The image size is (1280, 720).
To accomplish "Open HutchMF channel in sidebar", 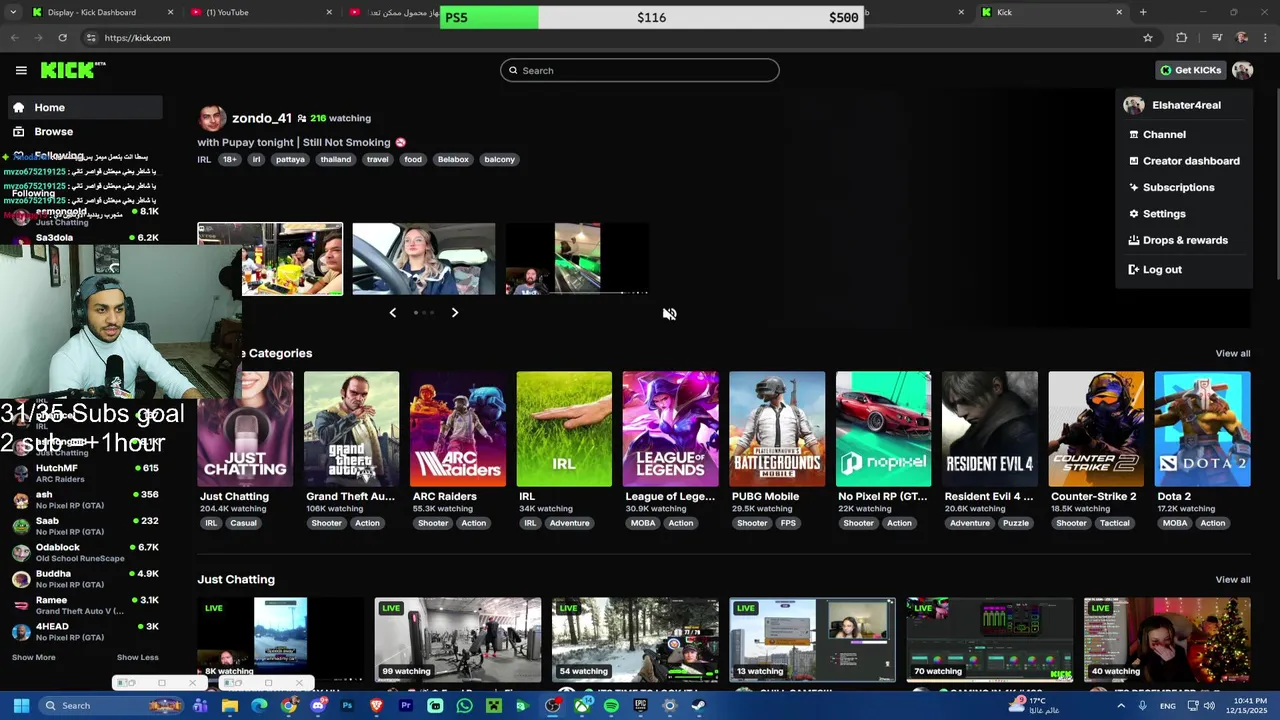I will pos(85,473).
